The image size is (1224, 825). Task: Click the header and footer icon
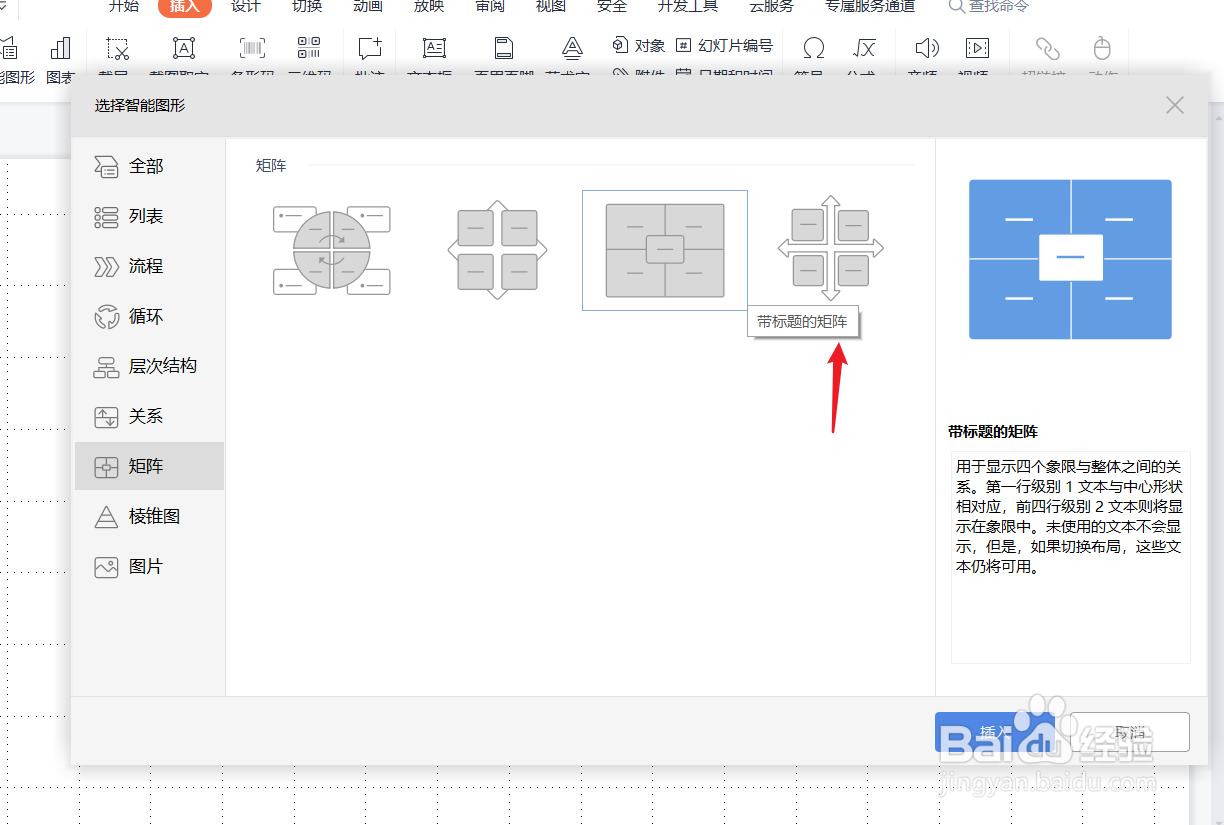click(504, 48)
